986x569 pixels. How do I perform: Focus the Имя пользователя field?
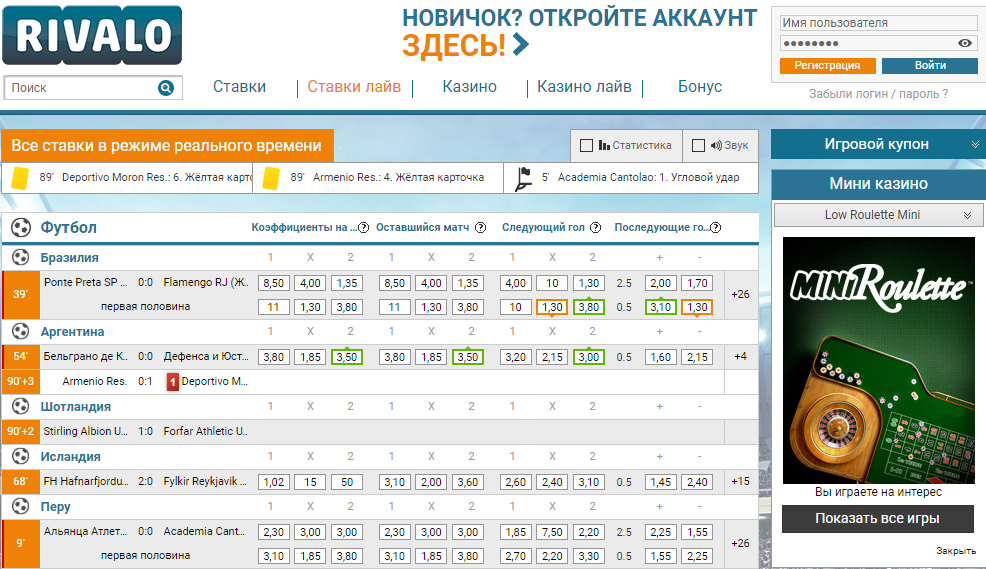coord(878,23)
